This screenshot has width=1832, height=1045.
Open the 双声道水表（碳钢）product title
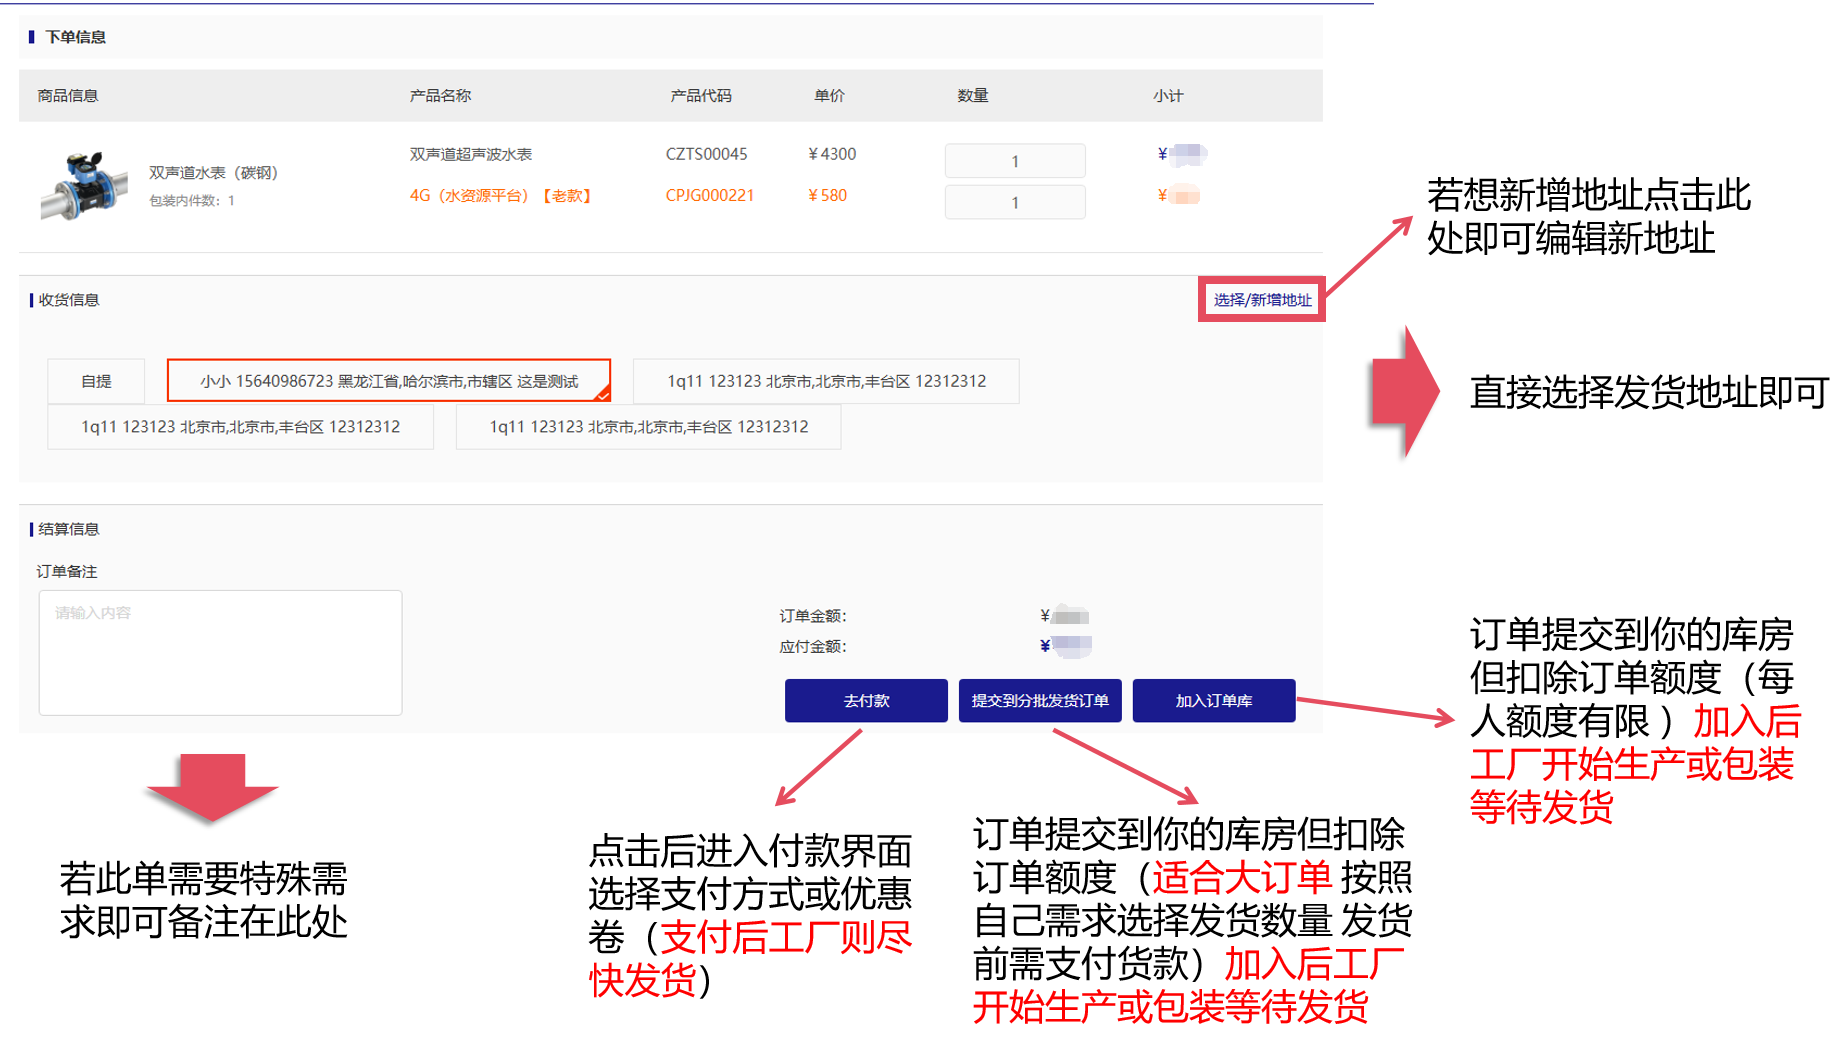[213, 172]
